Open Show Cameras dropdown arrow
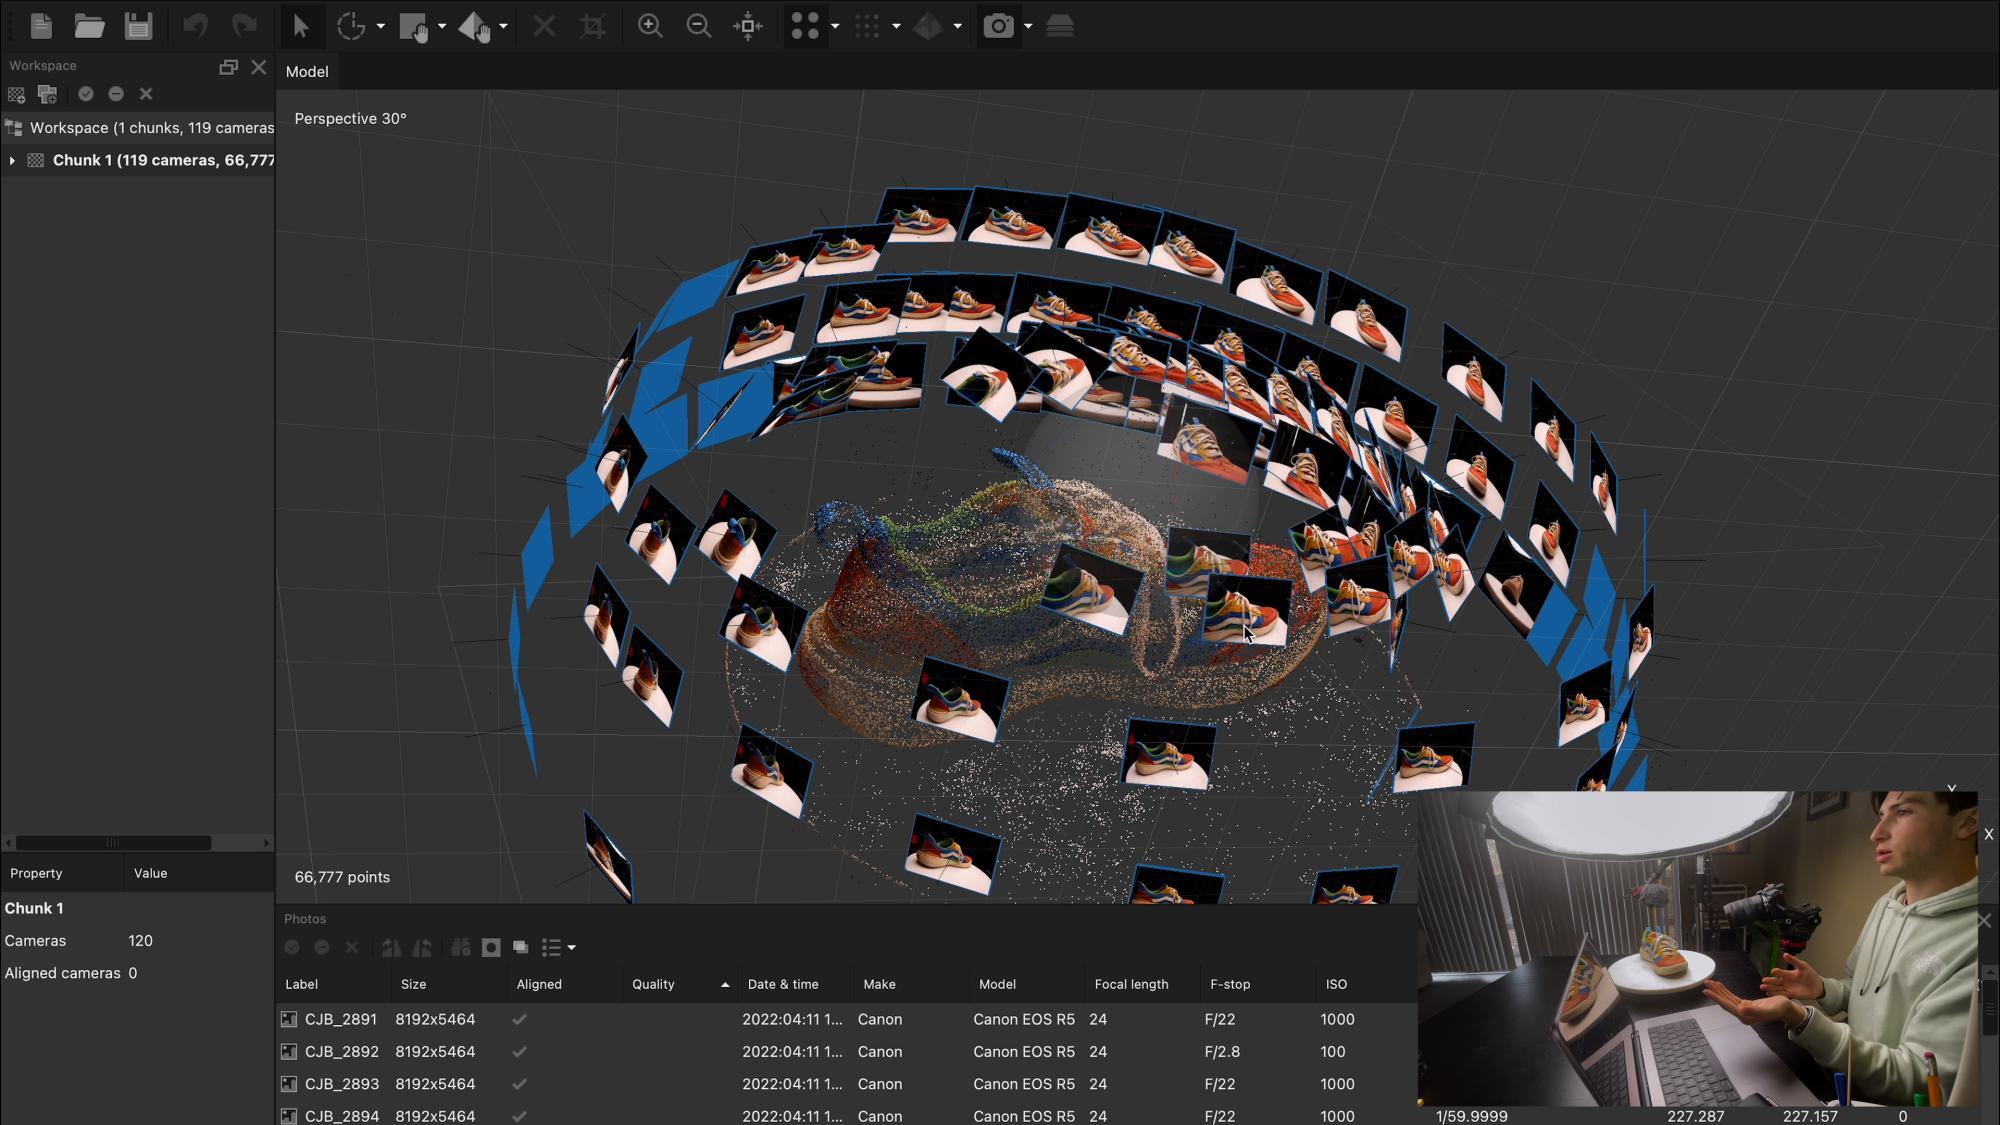 [1028, 26]
